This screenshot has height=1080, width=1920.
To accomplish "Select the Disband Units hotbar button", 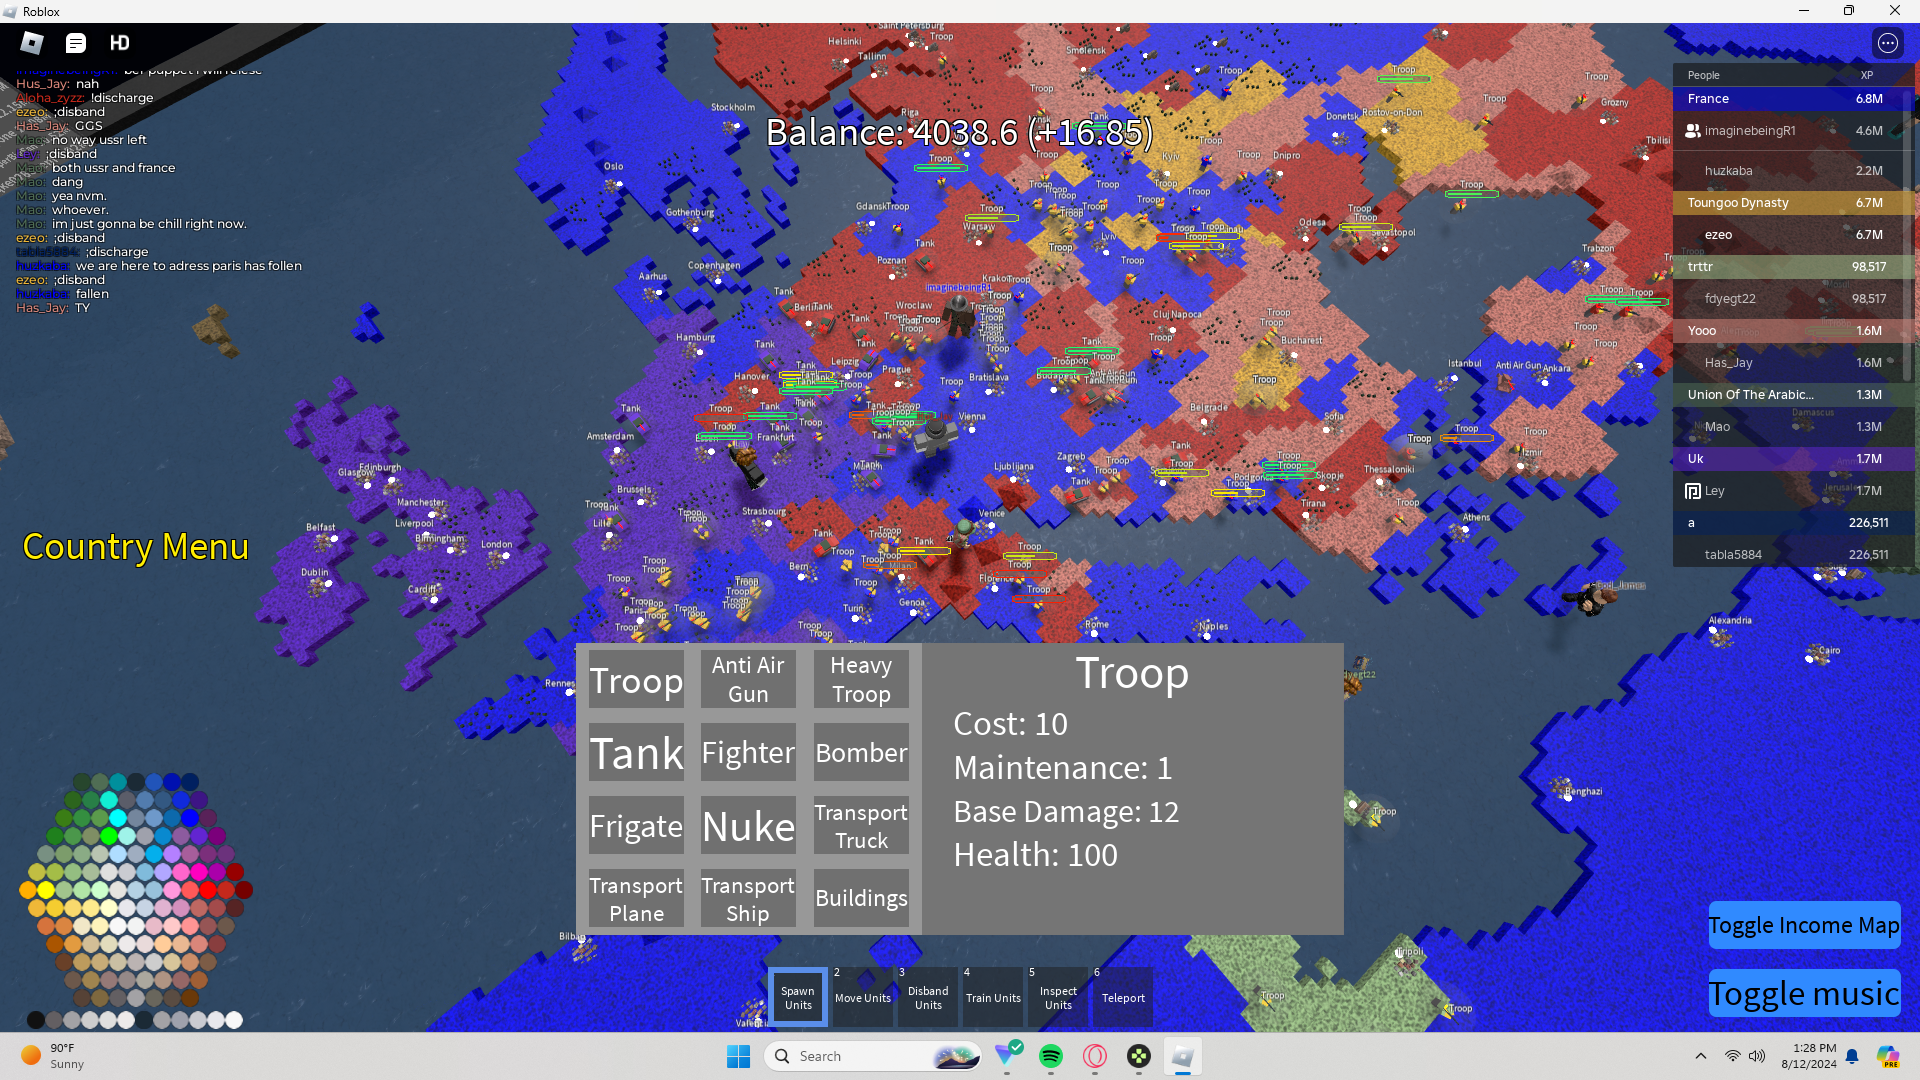I will (x=928, y=998).
